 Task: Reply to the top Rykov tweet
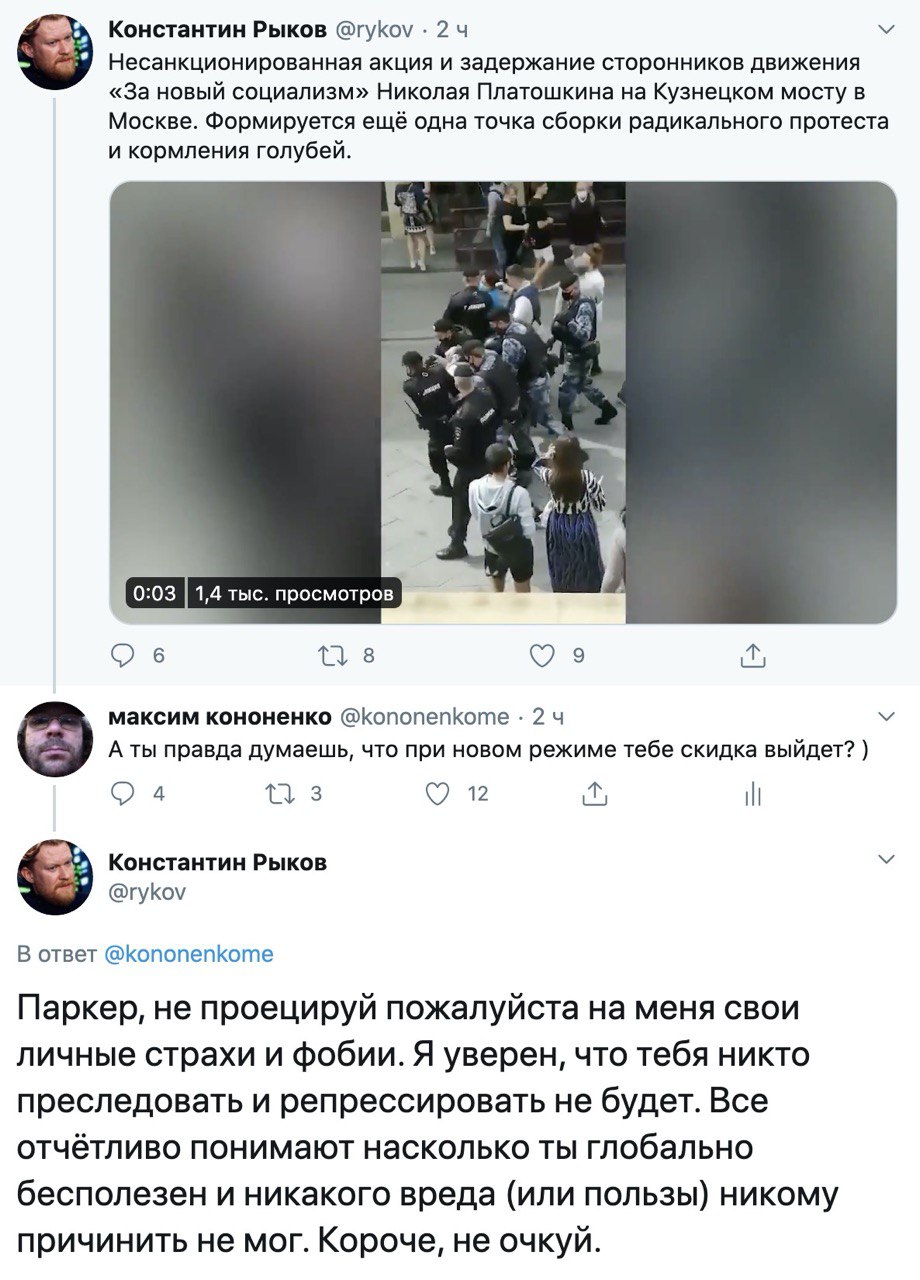point(122,656)
